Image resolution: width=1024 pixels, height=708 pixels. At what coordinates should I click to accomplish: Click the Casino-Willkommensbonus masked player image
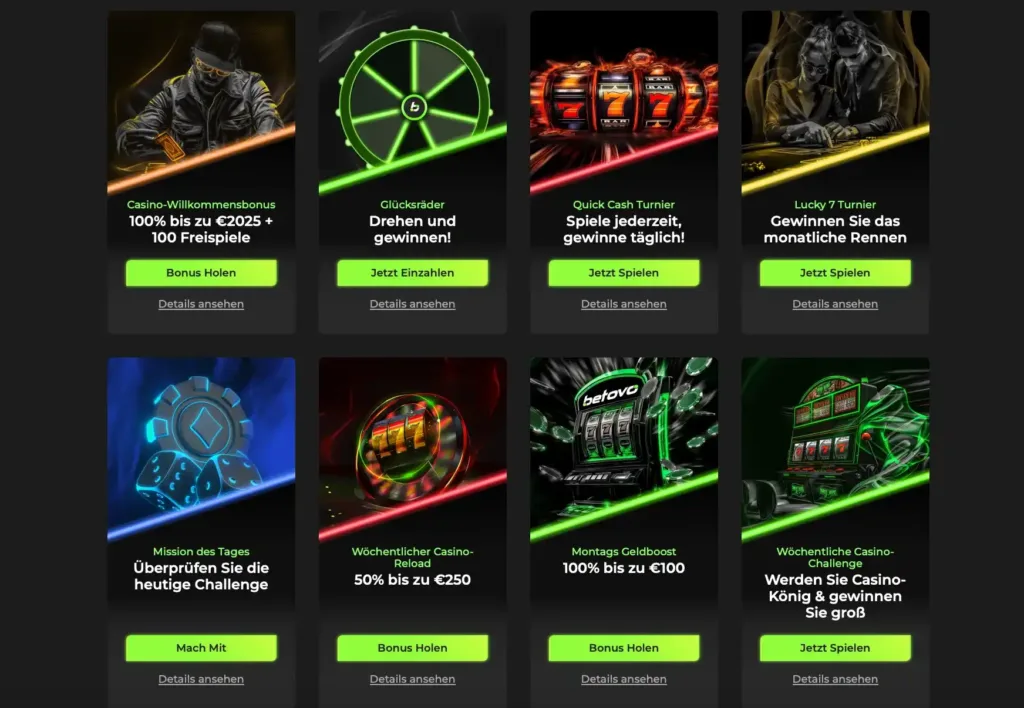click(x=201, y=103)
